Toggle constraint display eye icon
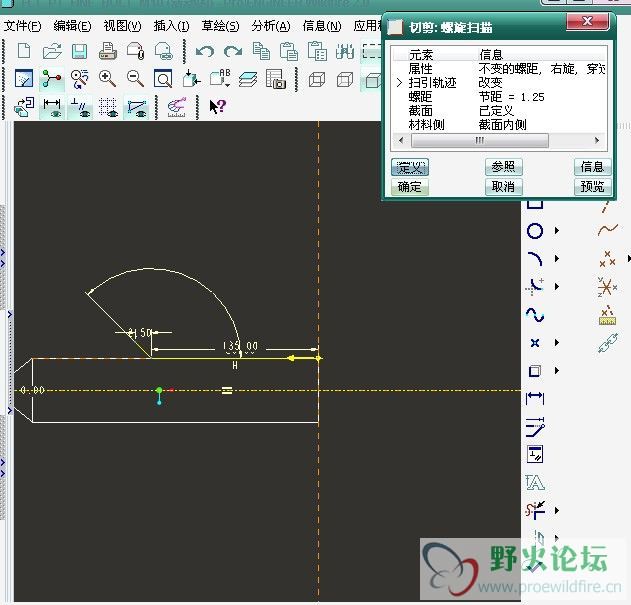Screen dimensions: 631x605 [80, 107]
